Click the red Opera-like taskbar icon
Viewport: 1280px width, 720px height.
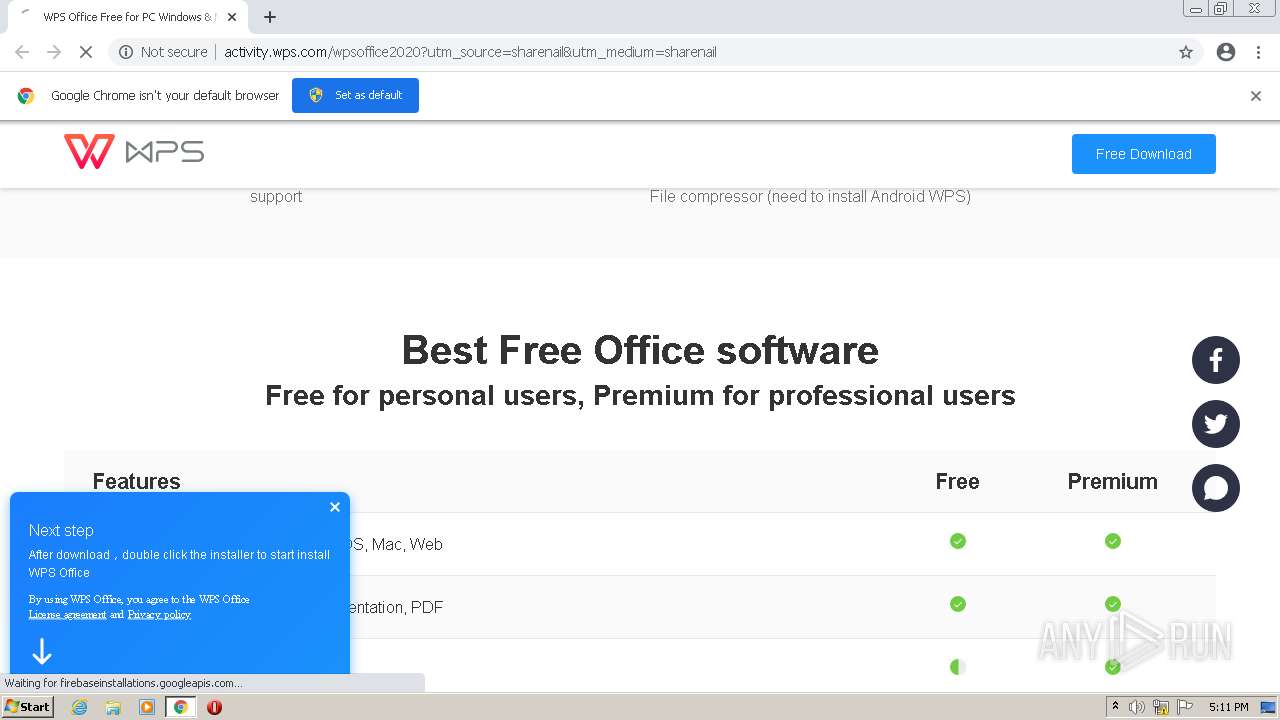(214, 707)
